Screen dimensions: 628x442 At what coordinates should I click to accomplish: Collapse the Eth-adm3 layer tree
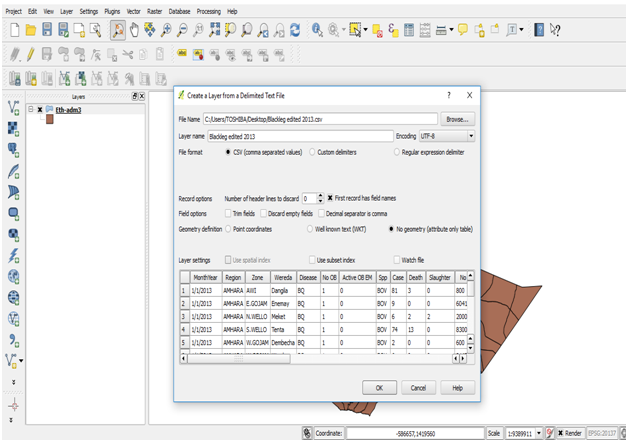(x=31, y=109)
